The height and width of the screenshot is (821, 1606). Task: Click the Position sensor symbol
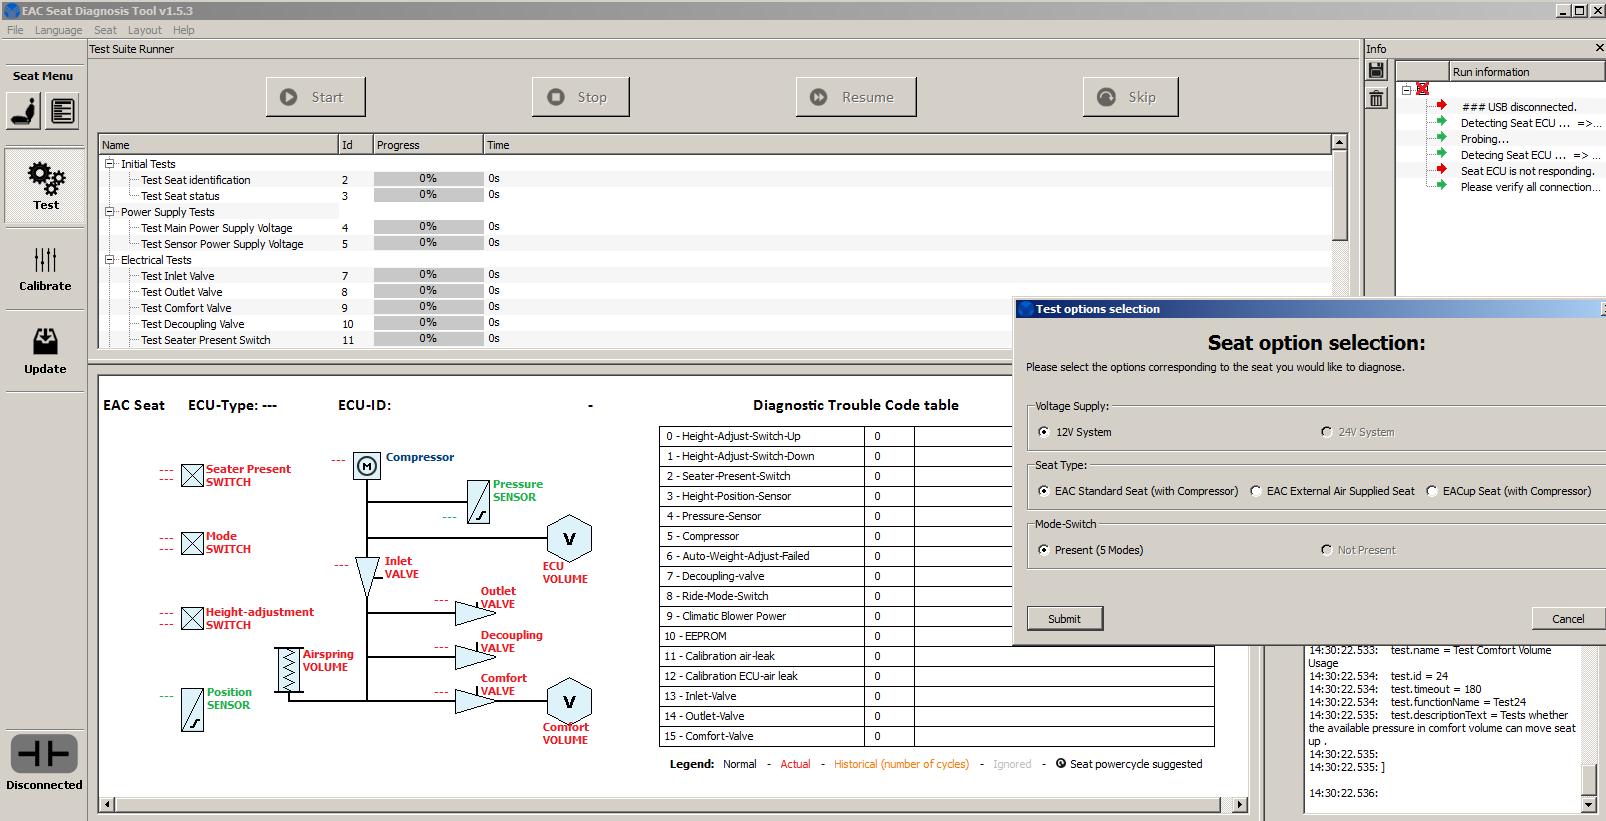pyautogui.click(x=192, y=709)
